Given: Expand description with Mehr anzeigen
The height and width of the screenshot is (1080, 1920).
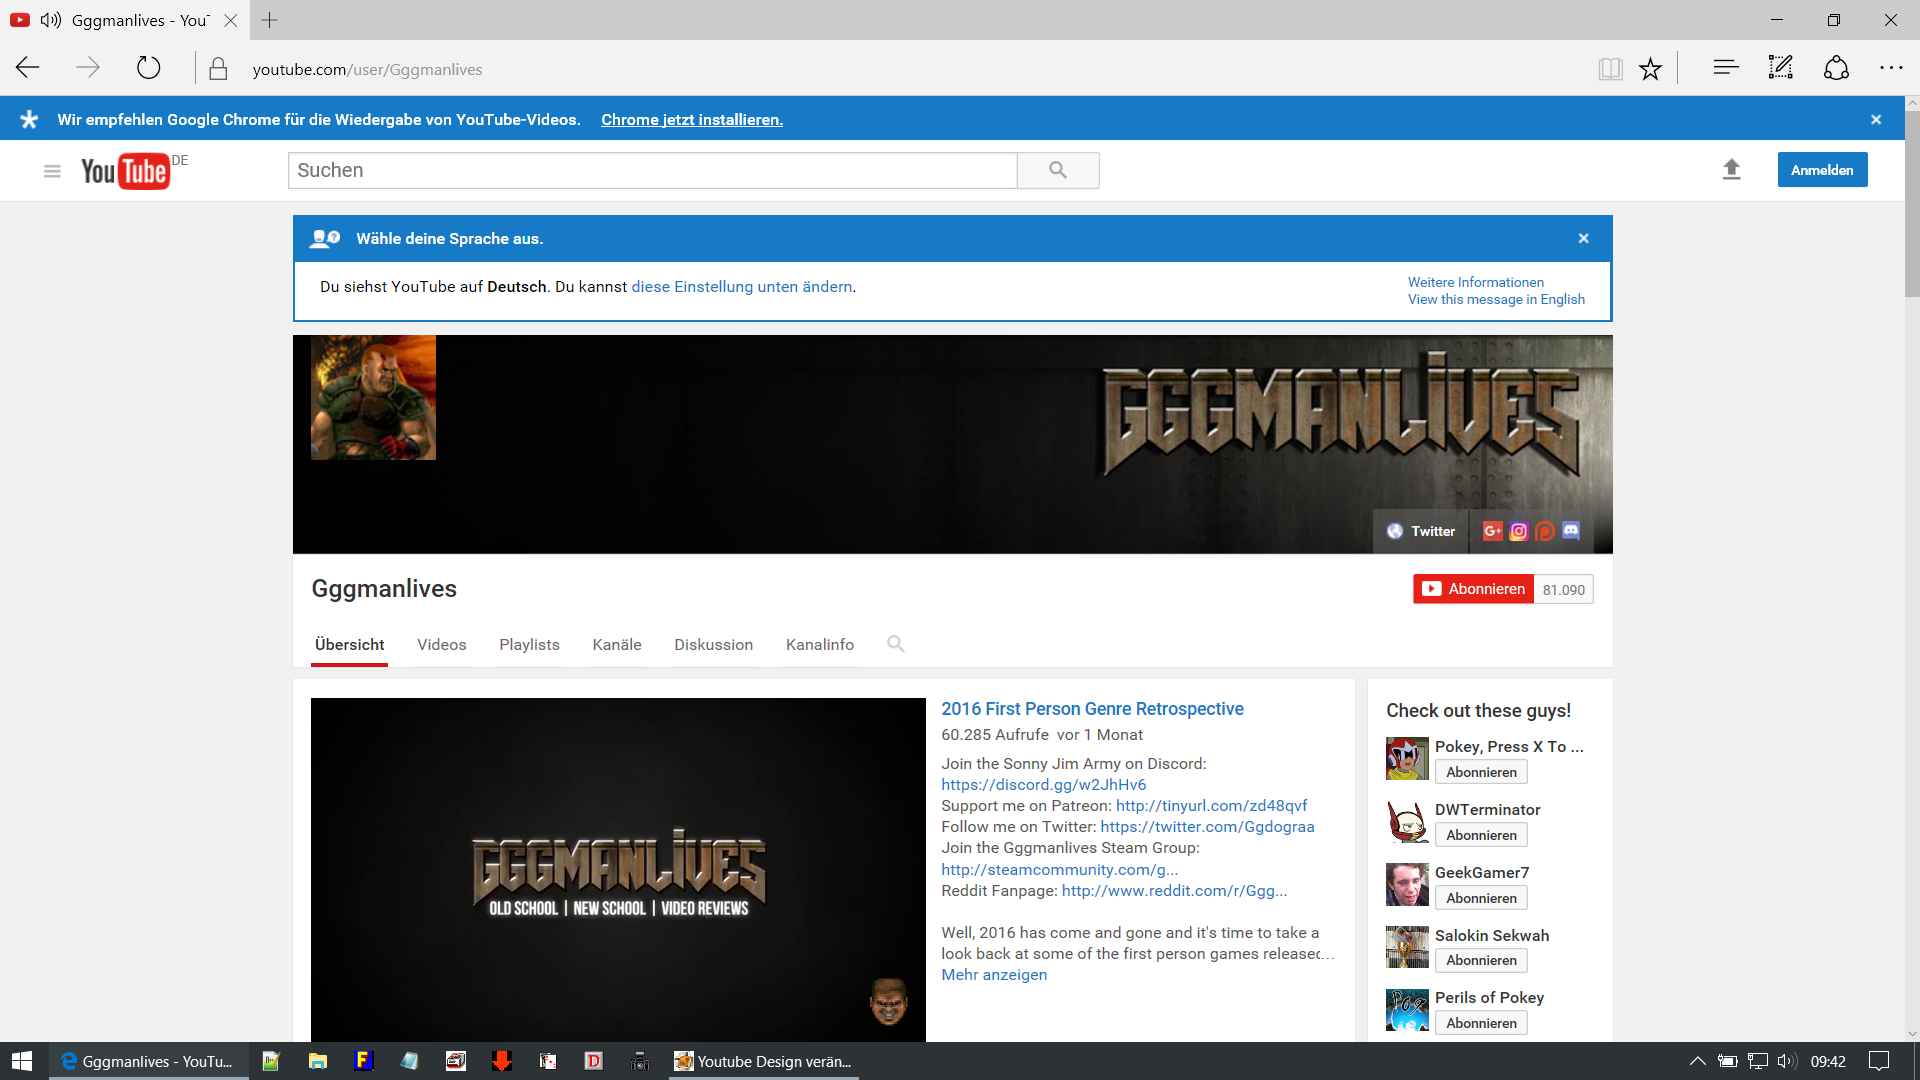Looking at the screenshot, I should [x=994, y=975].
